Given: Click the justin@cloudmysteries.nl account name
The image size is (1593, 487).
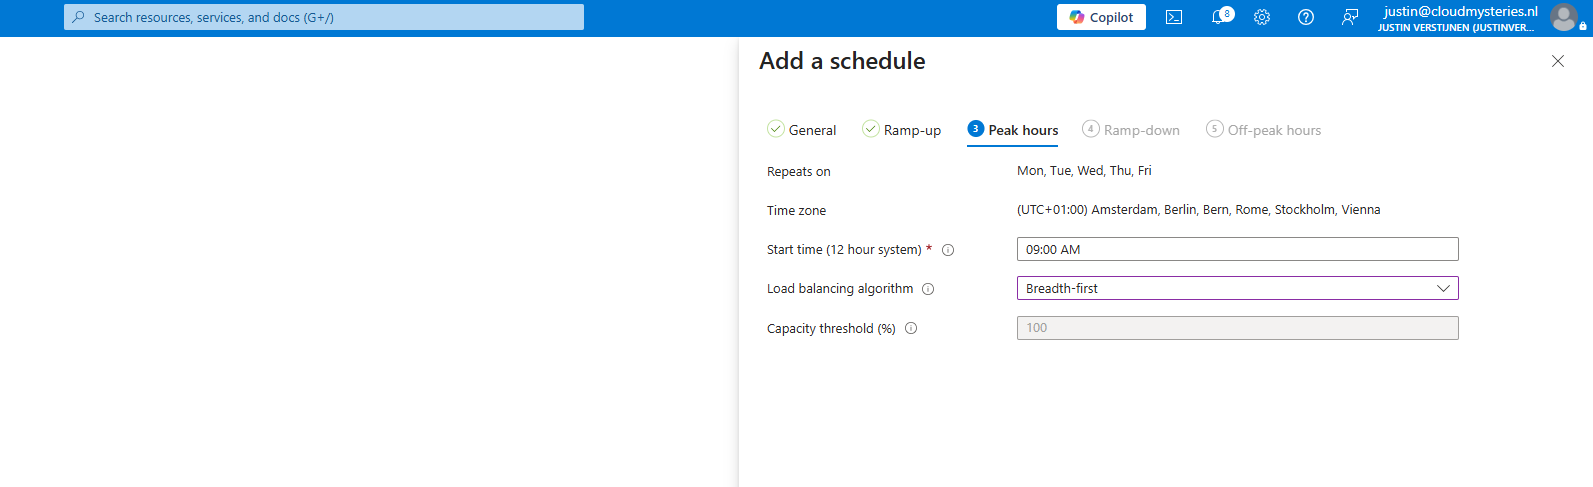Looking at the screenshot, I should tap(1460, 11).
